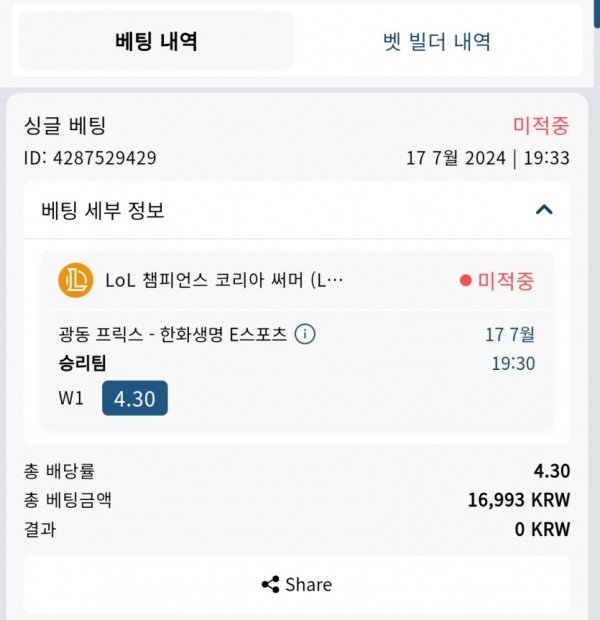Screen dimensions: 600x620
Task: Tap the info icon beside 한화생명 E스포츠
Action: (306, 334)
